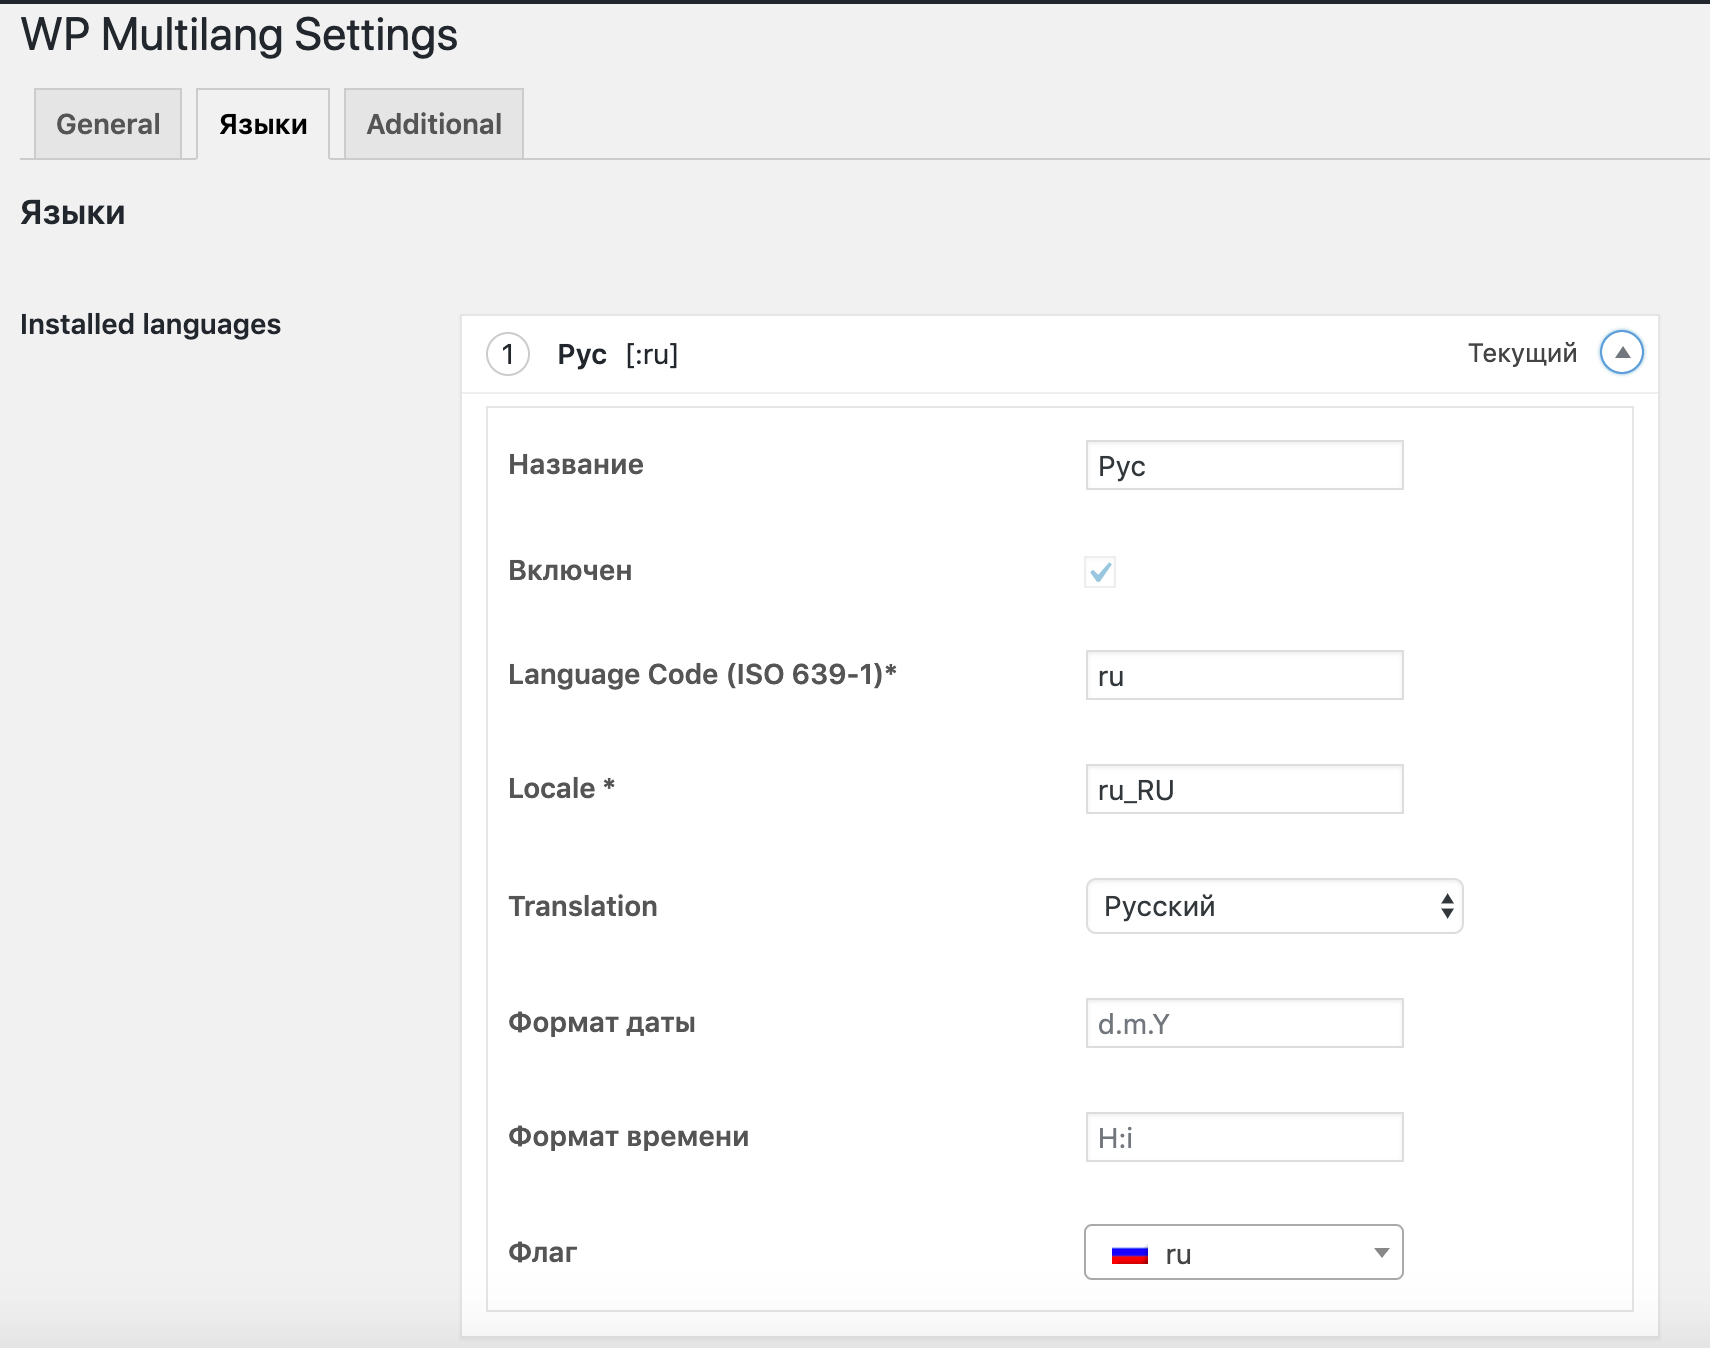The height and width of the screenshot is (1348, 1710).
Task: Click the Формат даты label
Action: (x=602, y=1022)
